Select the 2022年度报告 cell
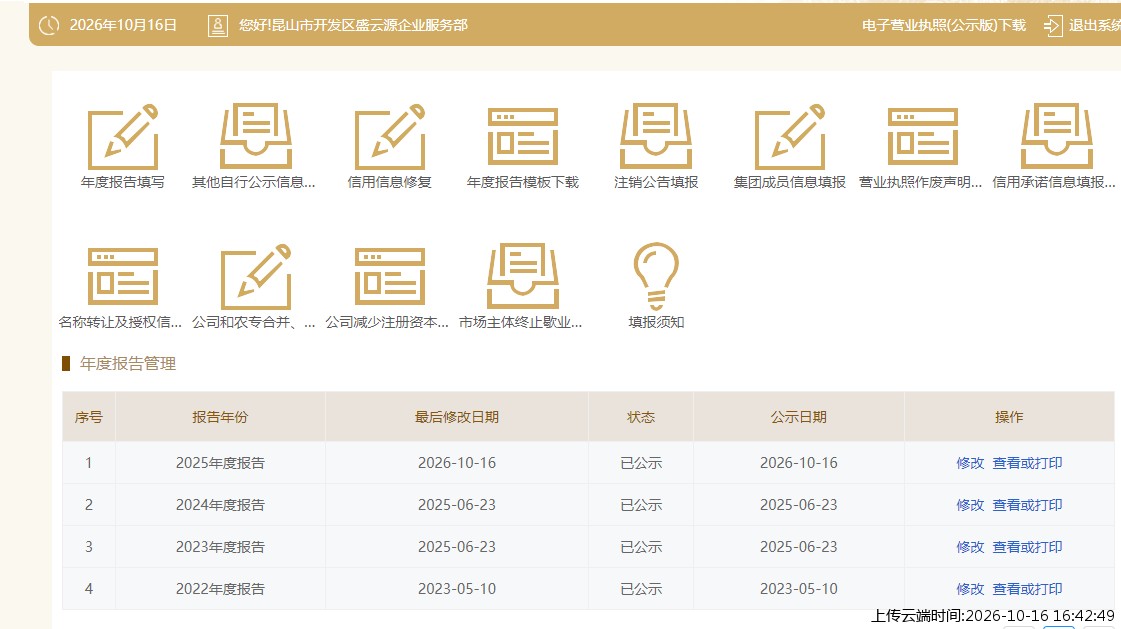Screen dimensions: 1121x629 pos(220,590)
